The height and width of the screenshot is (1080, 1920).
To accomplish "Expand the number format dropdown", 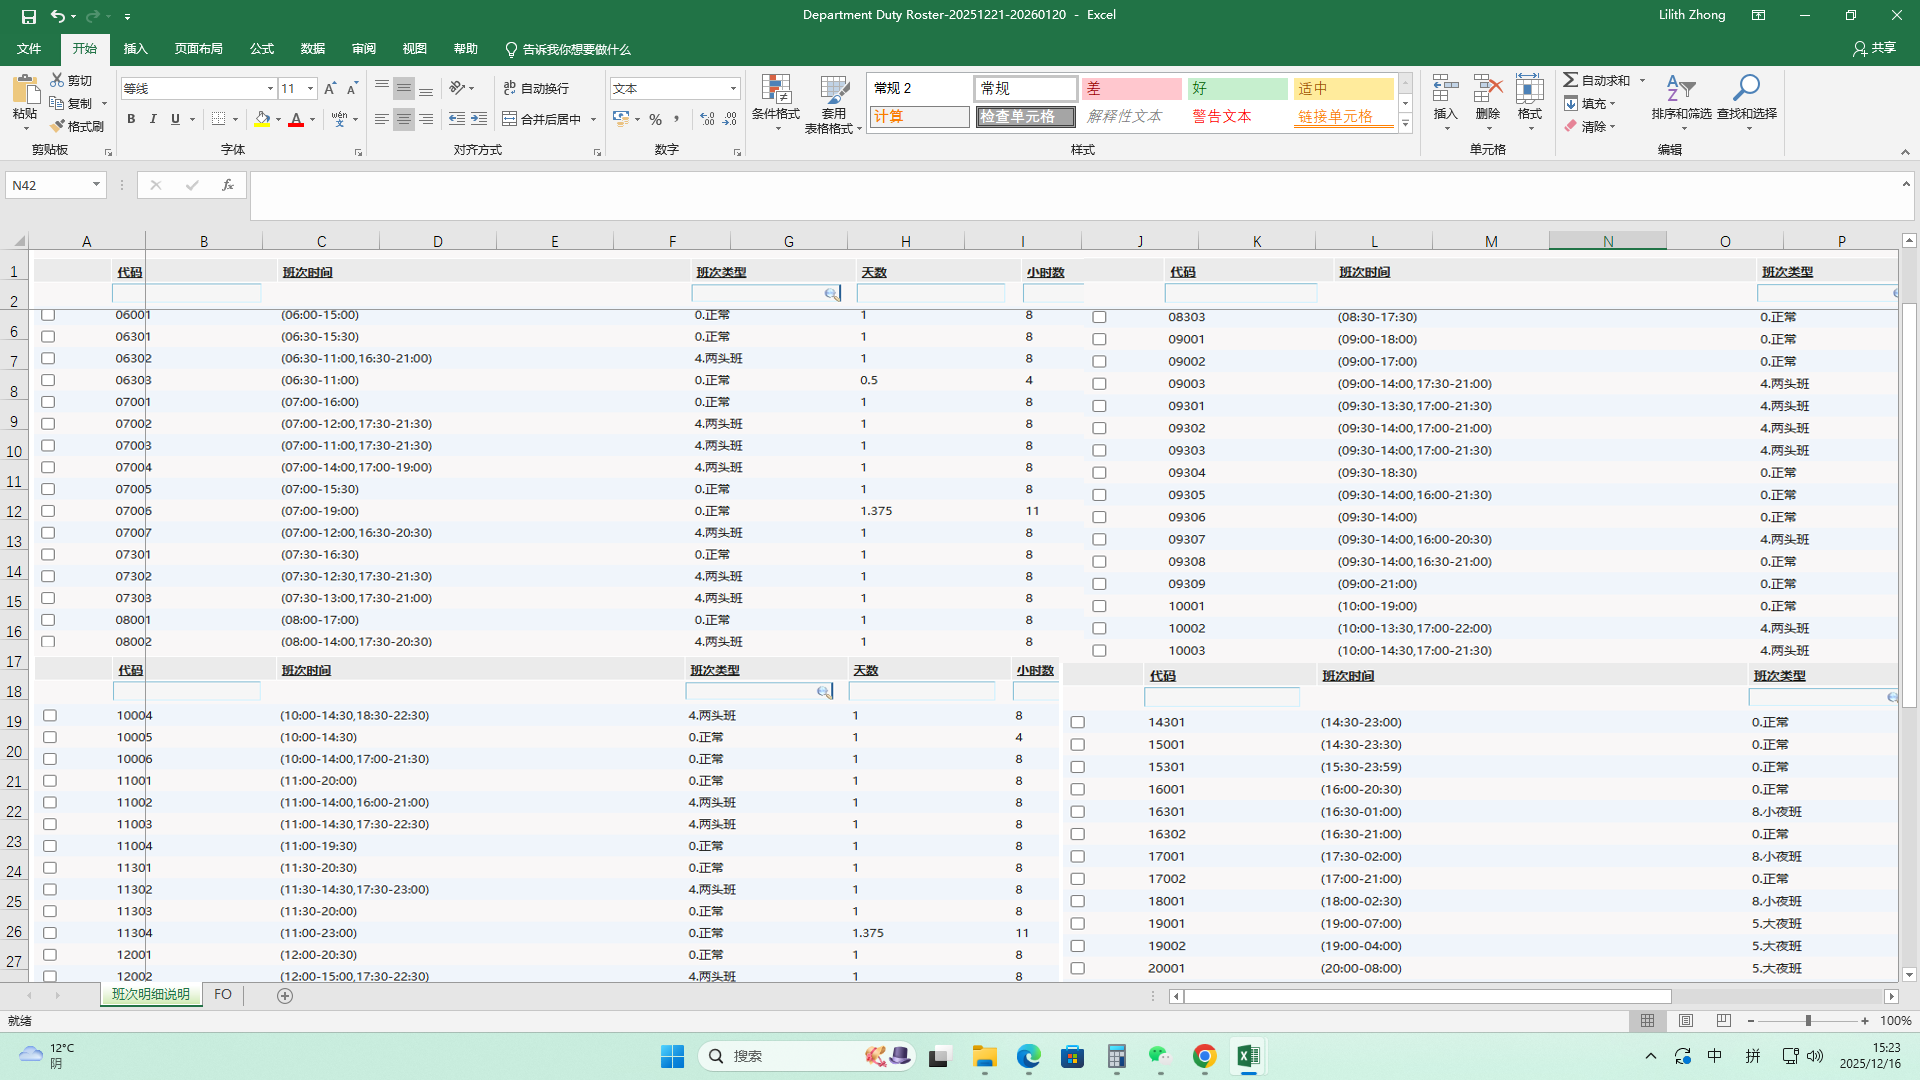I will point(733,89).
